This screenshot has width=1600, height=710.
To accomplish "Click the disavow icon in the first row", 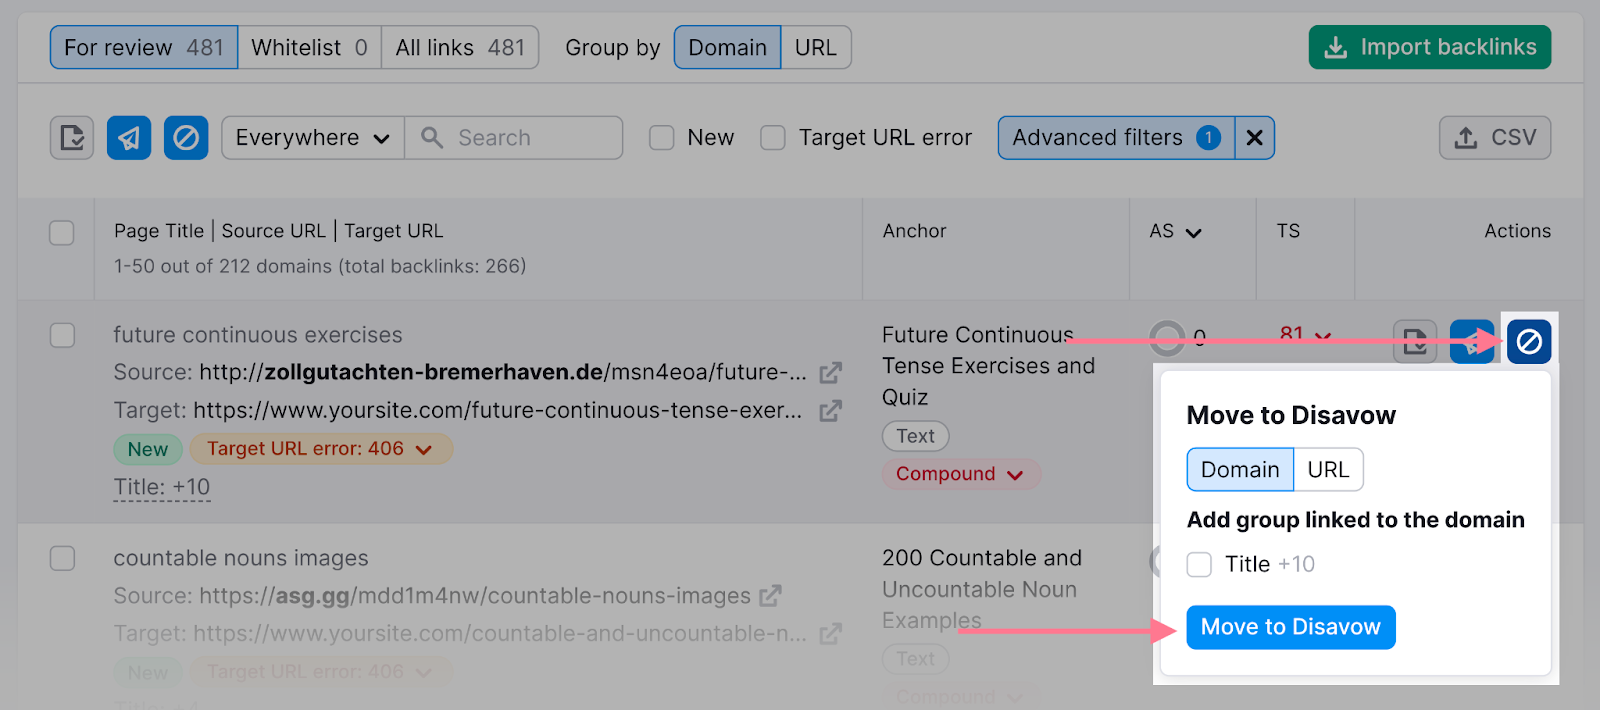I will (x=1528, y=342).
